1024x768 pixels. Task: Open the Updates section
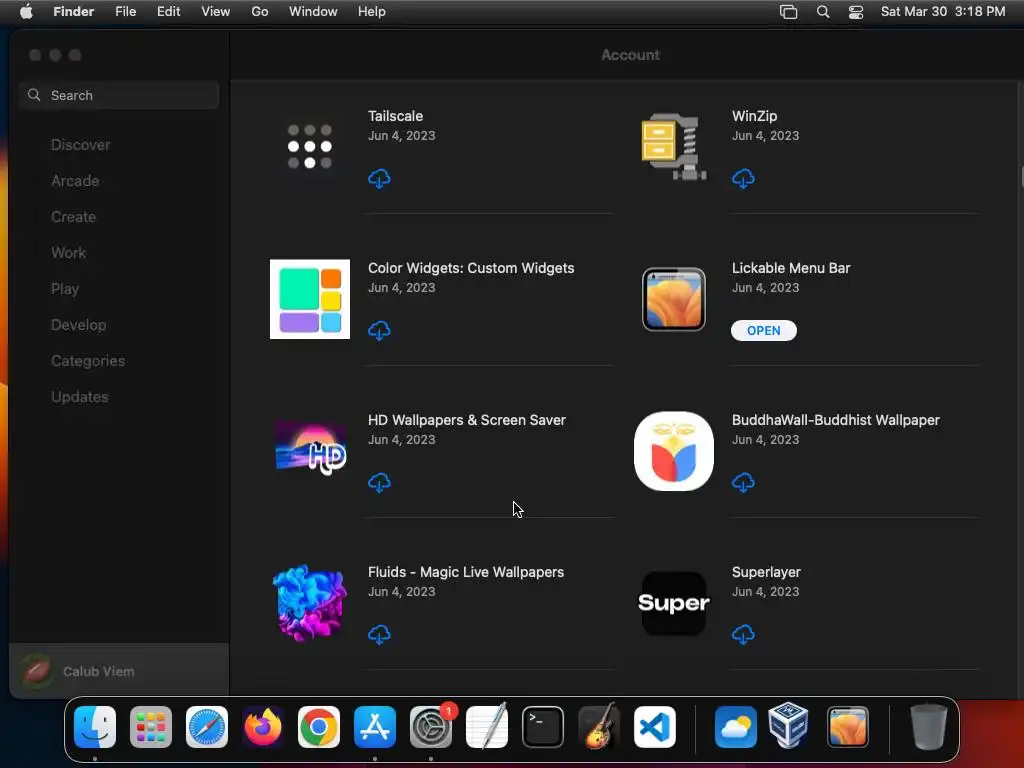pos(80,396)
